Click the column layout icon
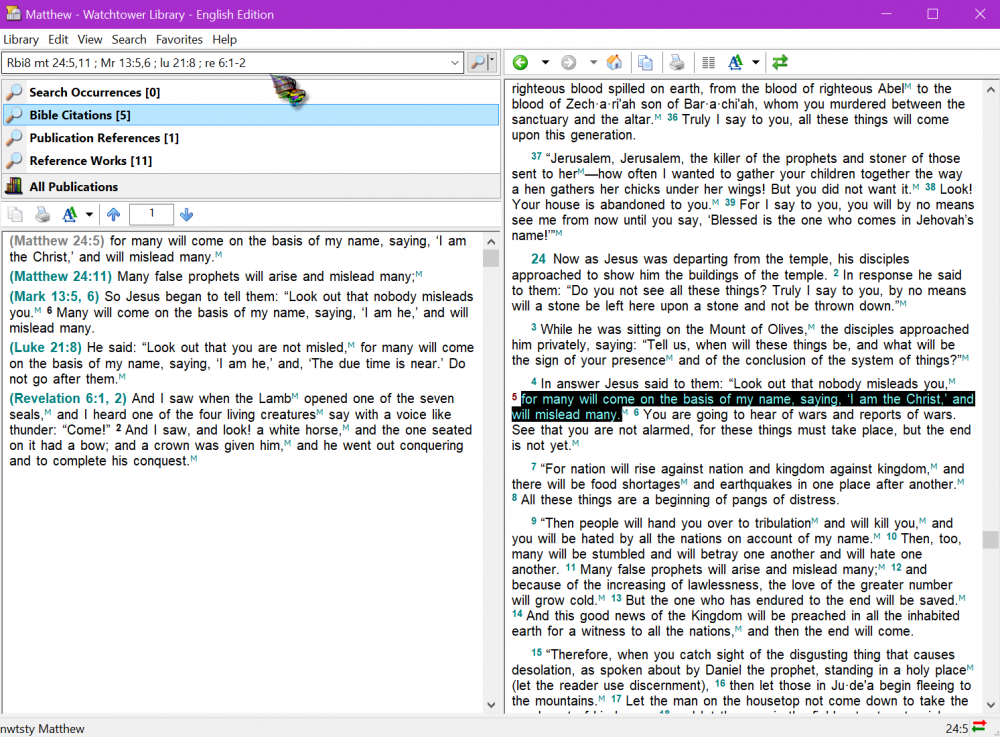This screenshot has height=737, width=1000. tap(708, 63)
